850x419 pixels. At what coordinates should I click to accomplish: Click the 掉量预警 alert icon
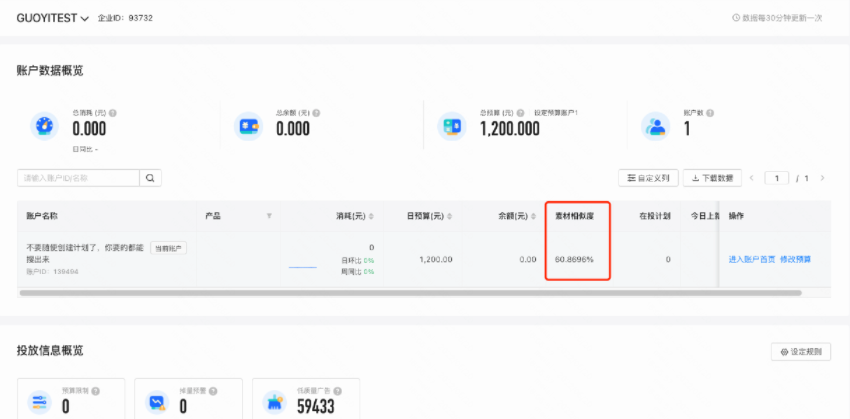(x=157, y=402)
